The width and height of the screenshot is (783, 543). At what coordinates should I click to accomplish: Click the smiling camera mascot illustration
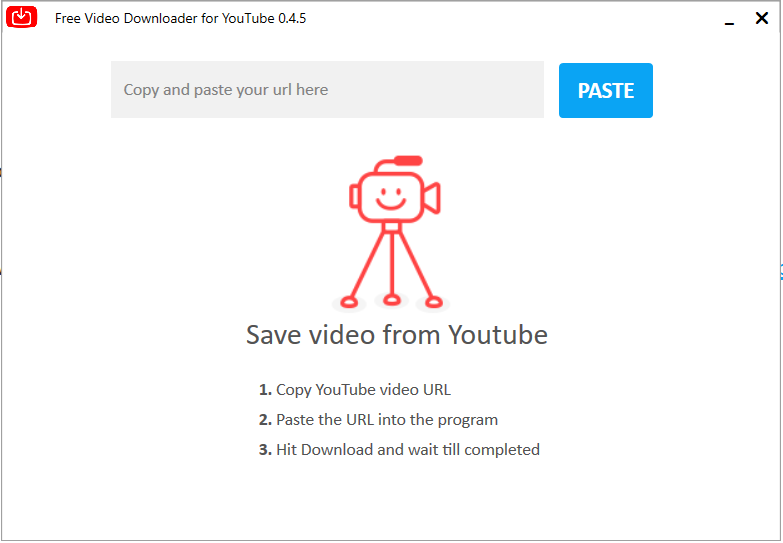(x=392, y=232)
